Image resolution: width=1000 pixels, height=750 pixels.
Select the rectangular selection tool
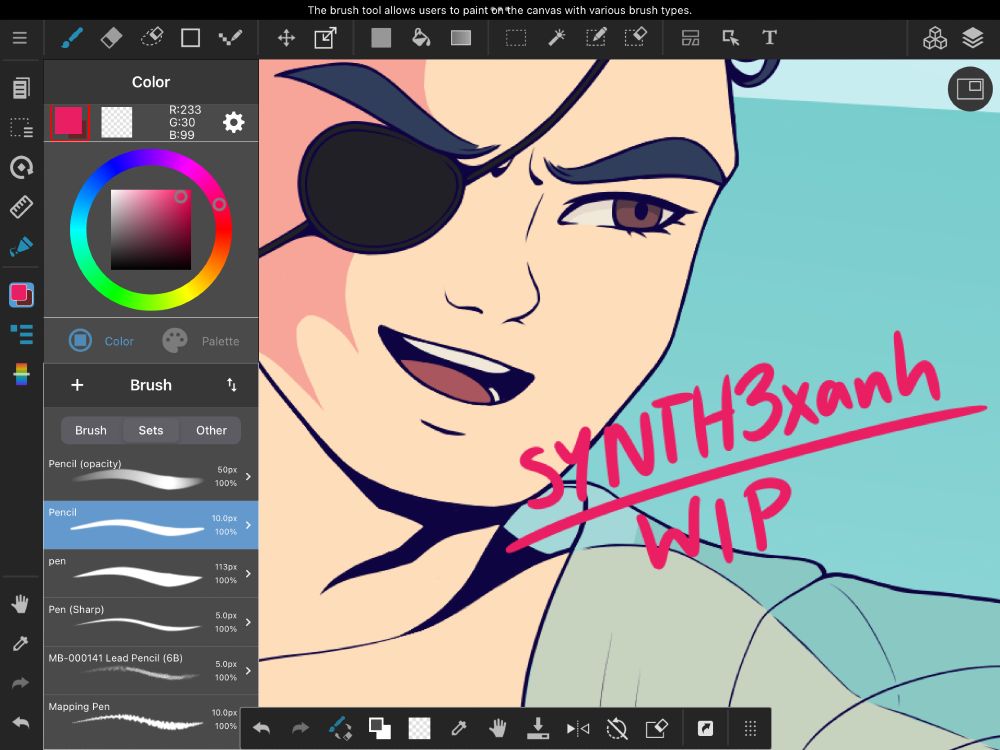point(516,38)
